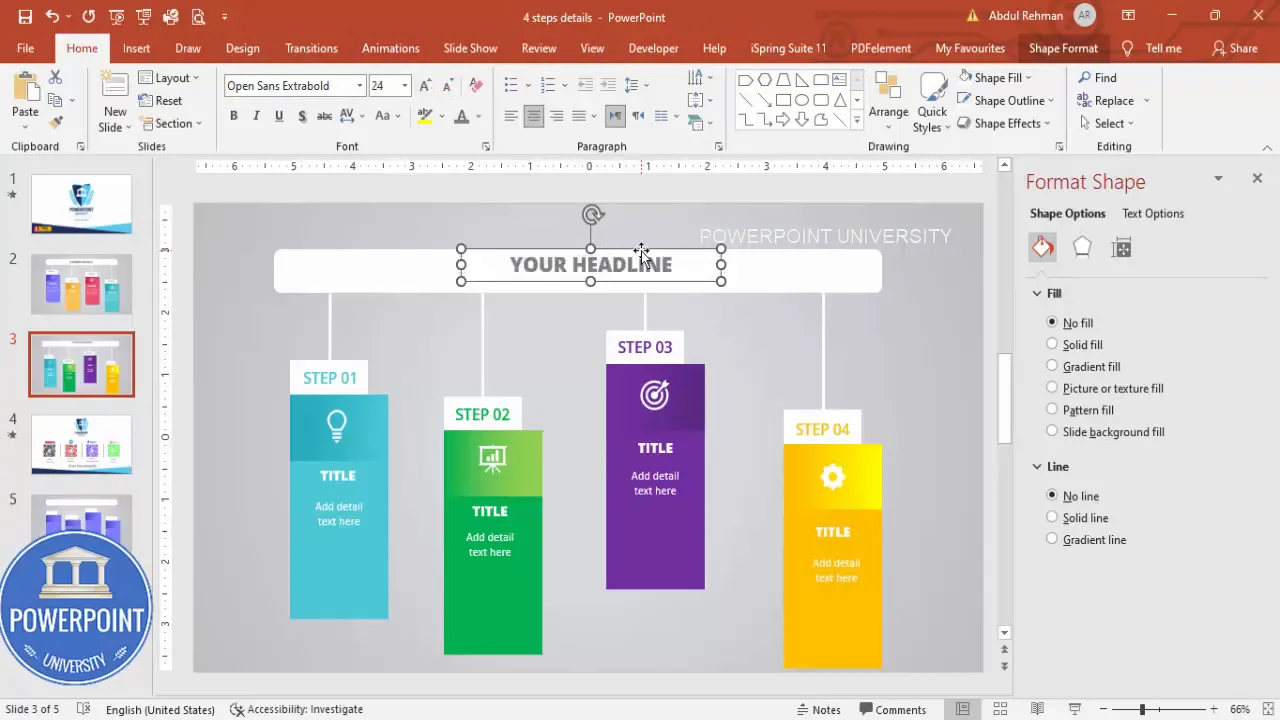
Task: Click the rotate handle above headline
Action: pos(592,214)
